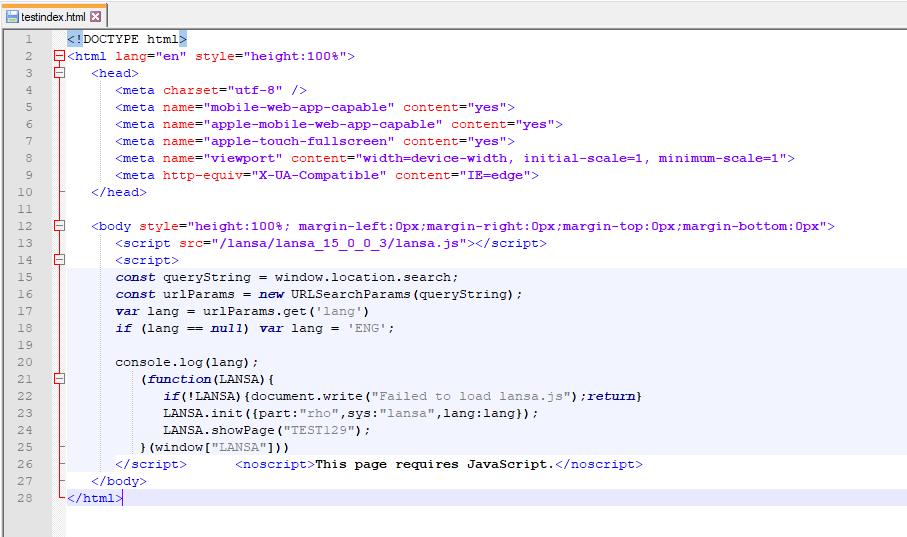Click urlParams.get on line 17
Screen dimensions: 907x537
[x=255, y=311]
